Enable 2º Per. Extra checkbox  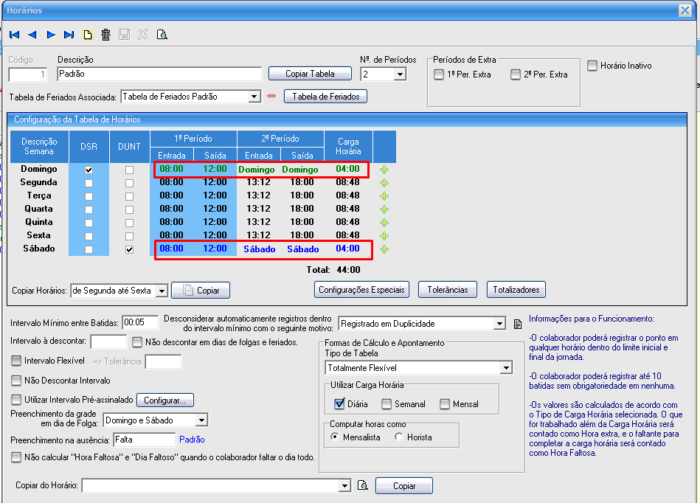tap(516, 75)
